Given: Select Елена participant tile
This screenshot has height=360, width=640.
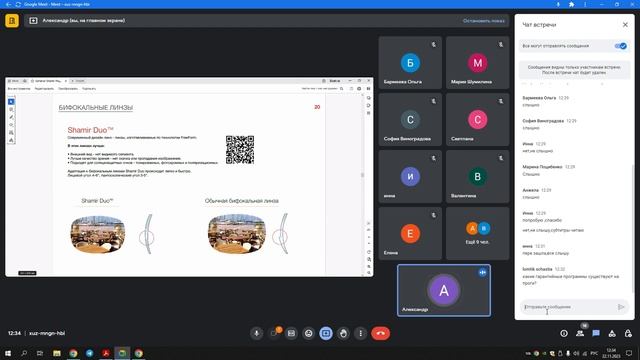Looking at the screenshot, I should [x=410, y=233].
